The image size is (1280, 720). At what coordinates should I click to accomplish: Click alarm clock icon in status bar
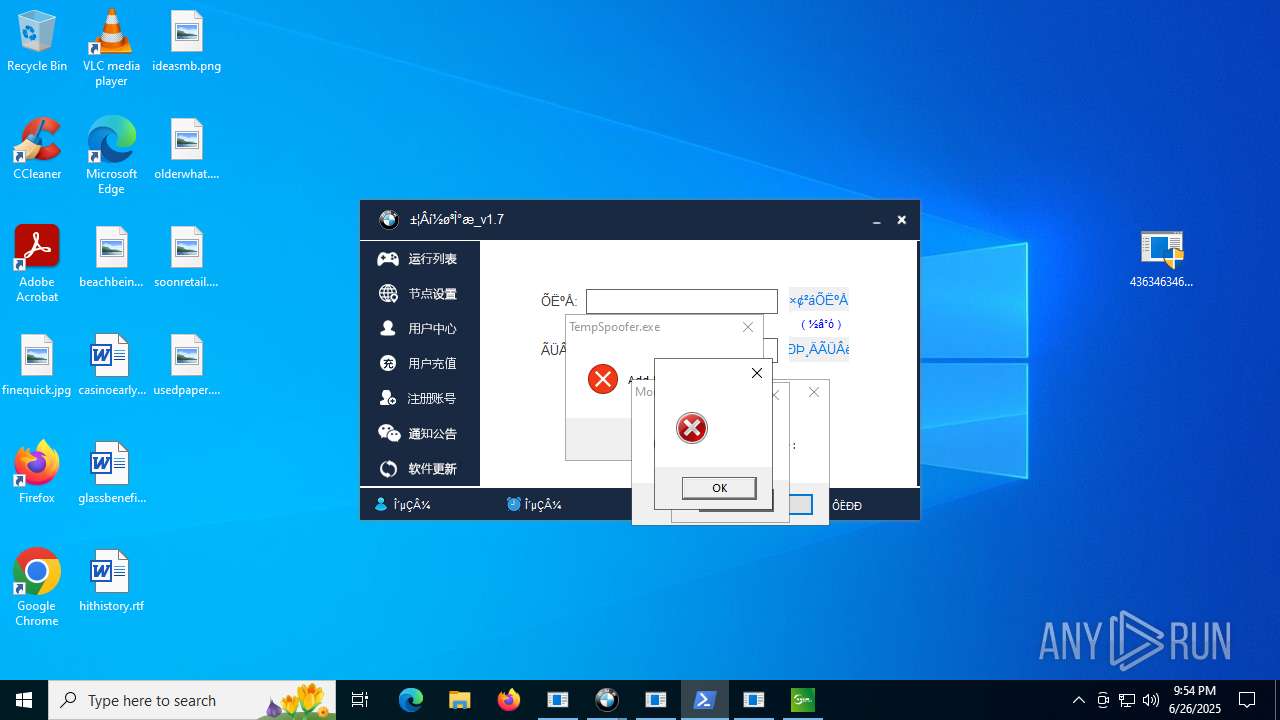click(513, 505)
